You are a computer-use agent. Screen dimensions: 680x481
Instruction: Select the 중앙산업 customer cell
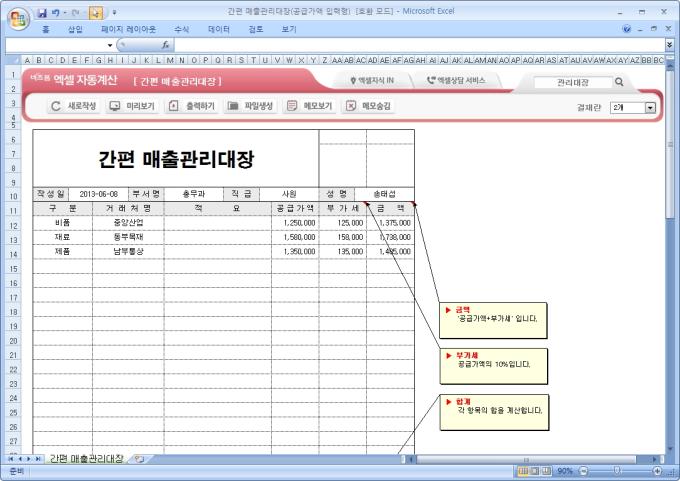tap(128, 223)
